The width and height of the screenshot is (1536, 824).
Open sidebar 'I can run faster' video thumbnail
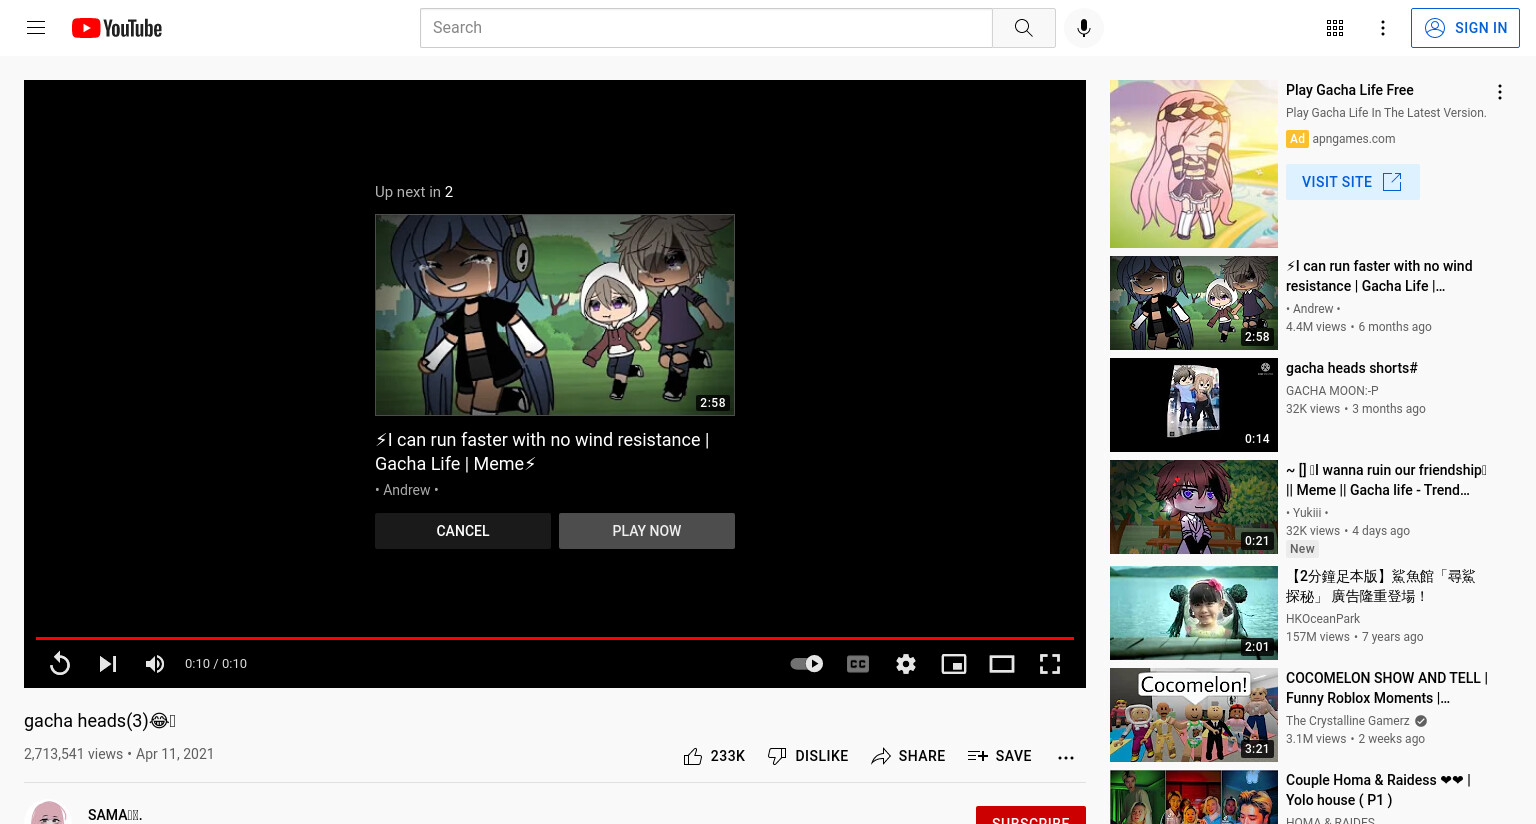[1194, 303]
